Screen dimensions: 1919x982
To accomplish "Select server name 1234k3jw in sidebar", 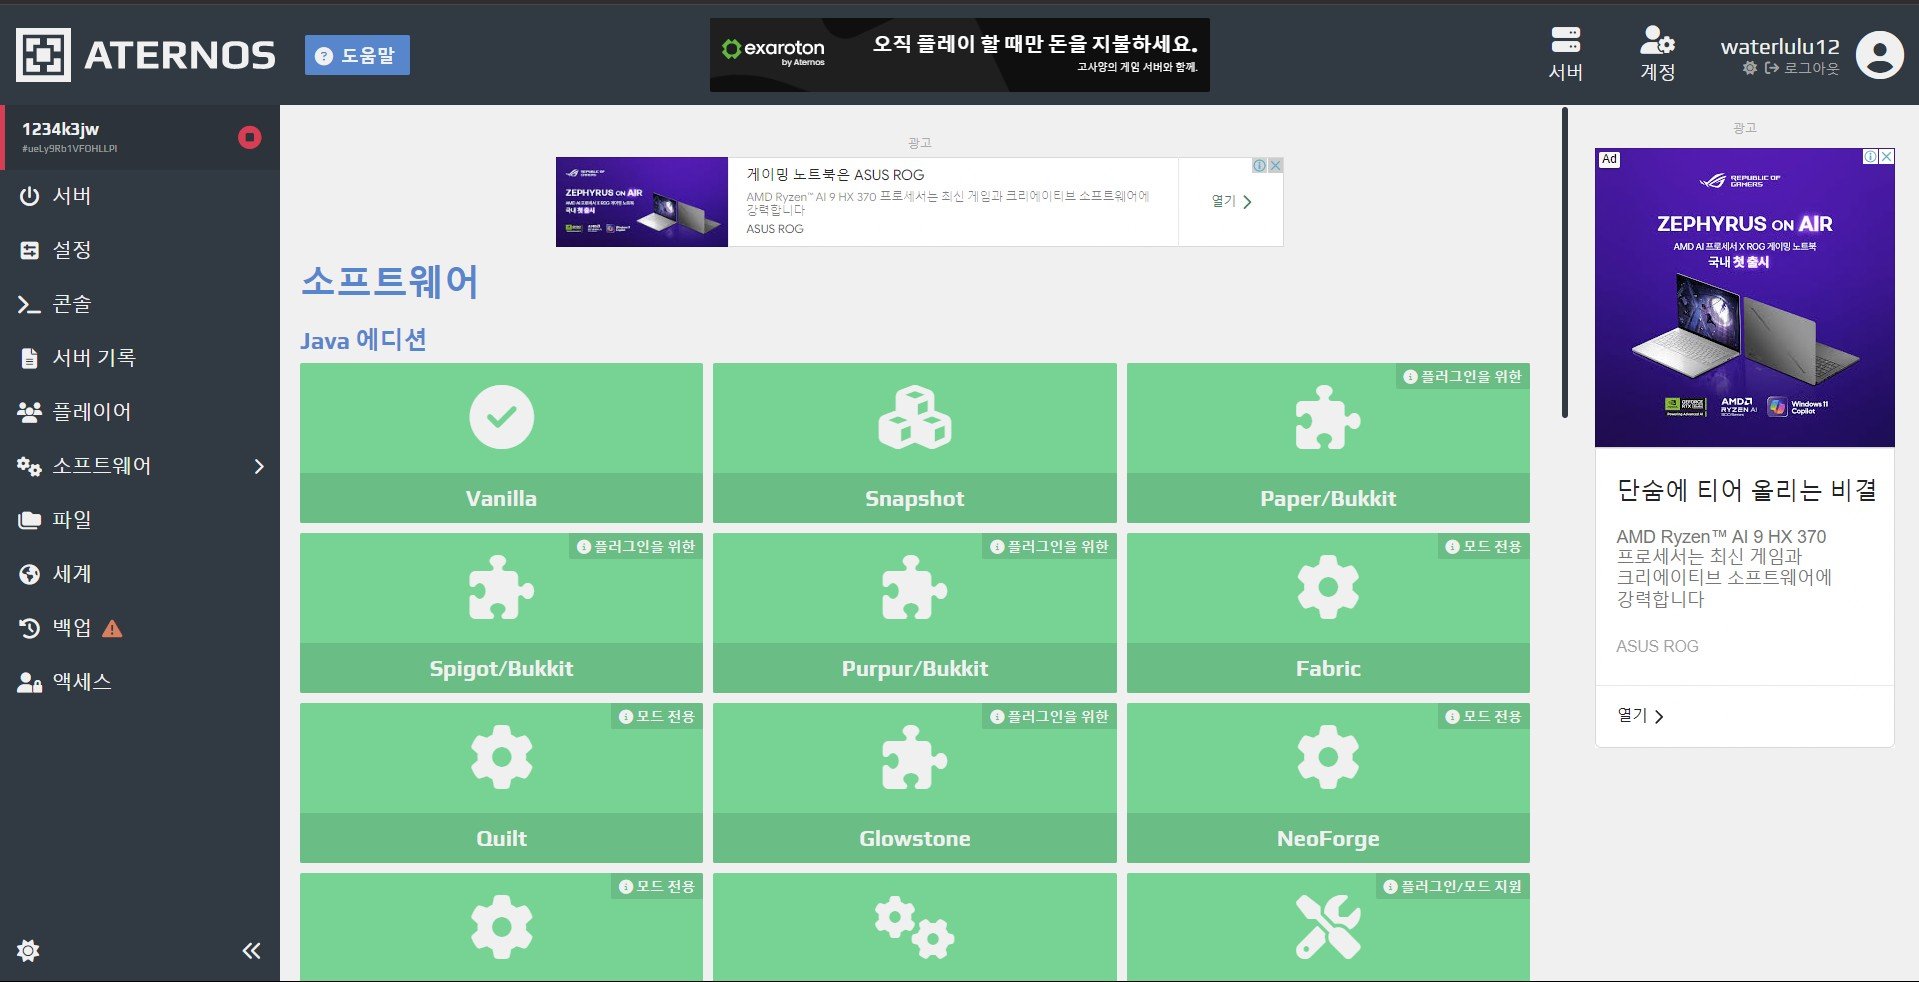I will click(x=61, y=129).
